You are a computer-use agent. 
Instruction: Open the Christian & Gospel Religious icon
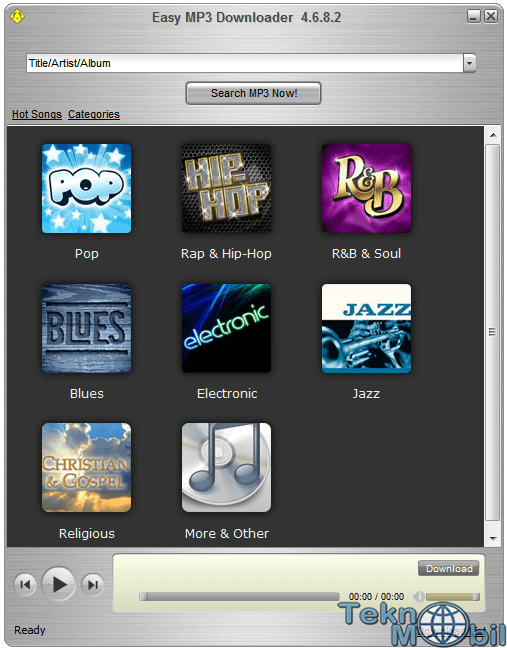[86, 467]
